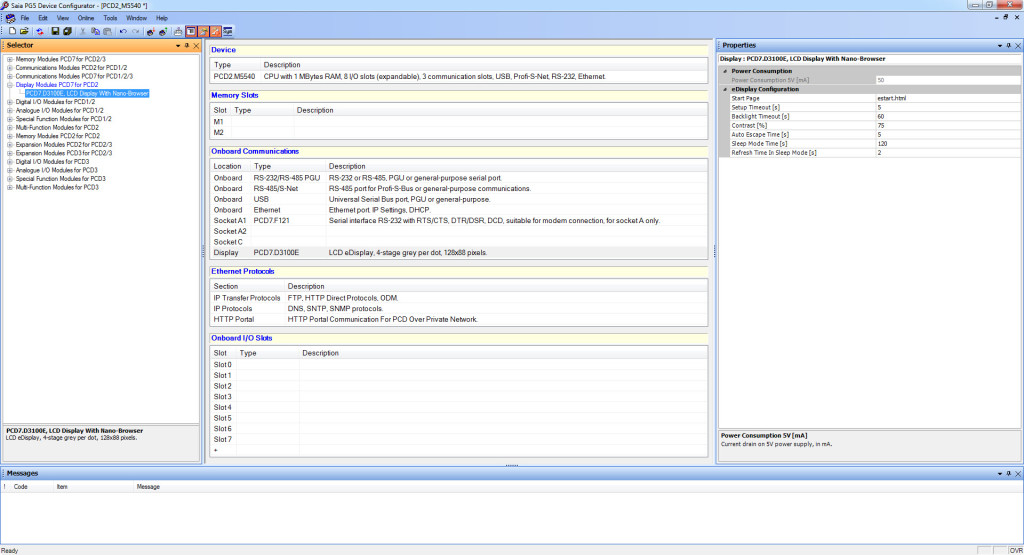Edit the Start Page value estart.html
Image resolution: width=1024 pixels, height=555 pixels.
[x=948, y=99]
